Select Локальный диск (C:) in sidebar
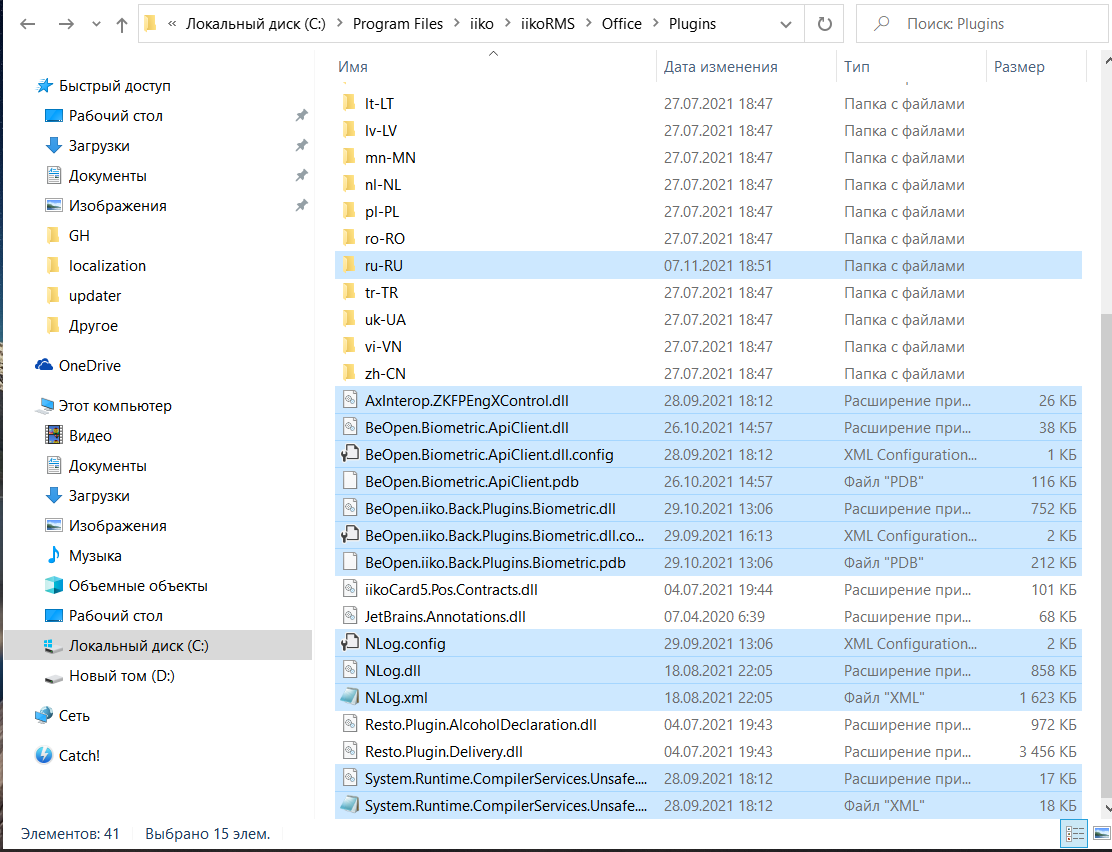The height and width of the screenshot is (852, 1112). pos(158,646)
